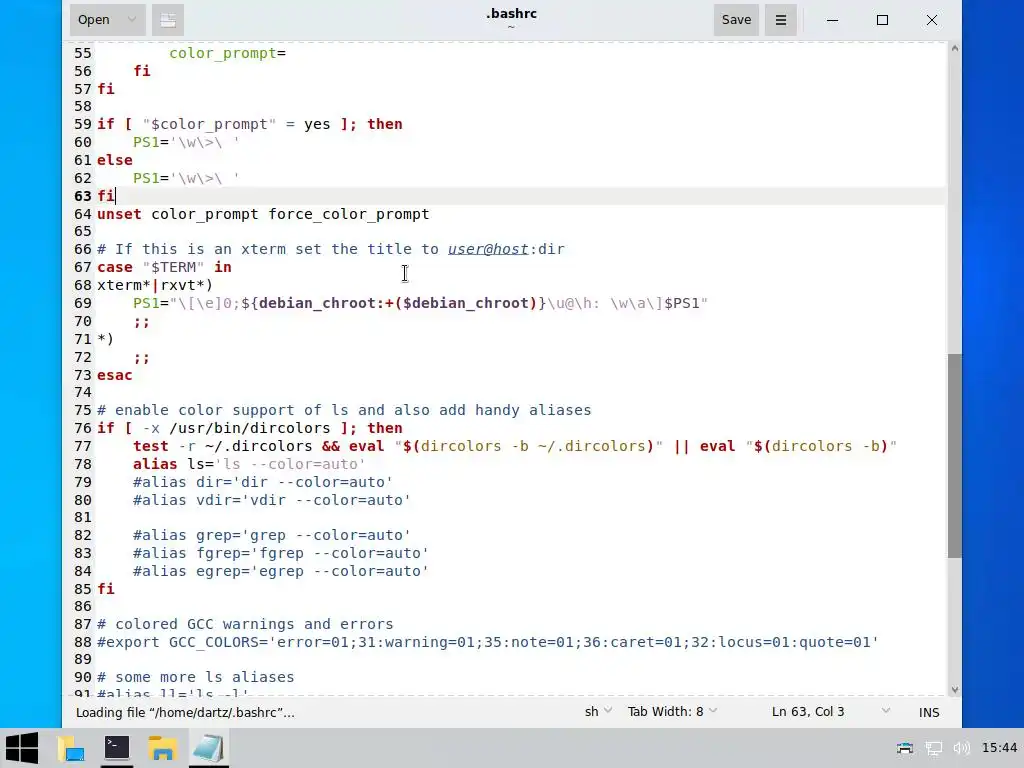The image size is (1024, 768).
Task: Open the recent files dropdown arrow
Action: click(132, 20)
